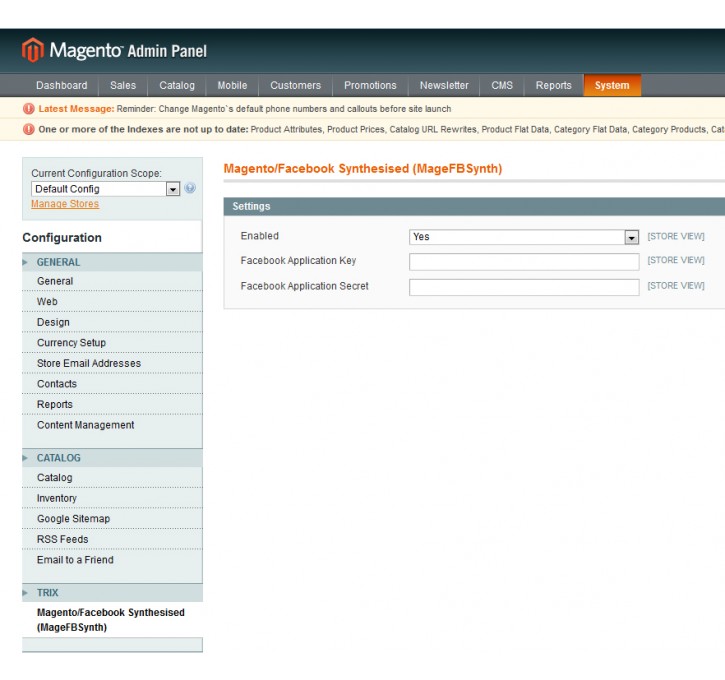Open the Enabled Yes dropdown
The height and width of the screenshot is (680, 725).
(524, 237)
